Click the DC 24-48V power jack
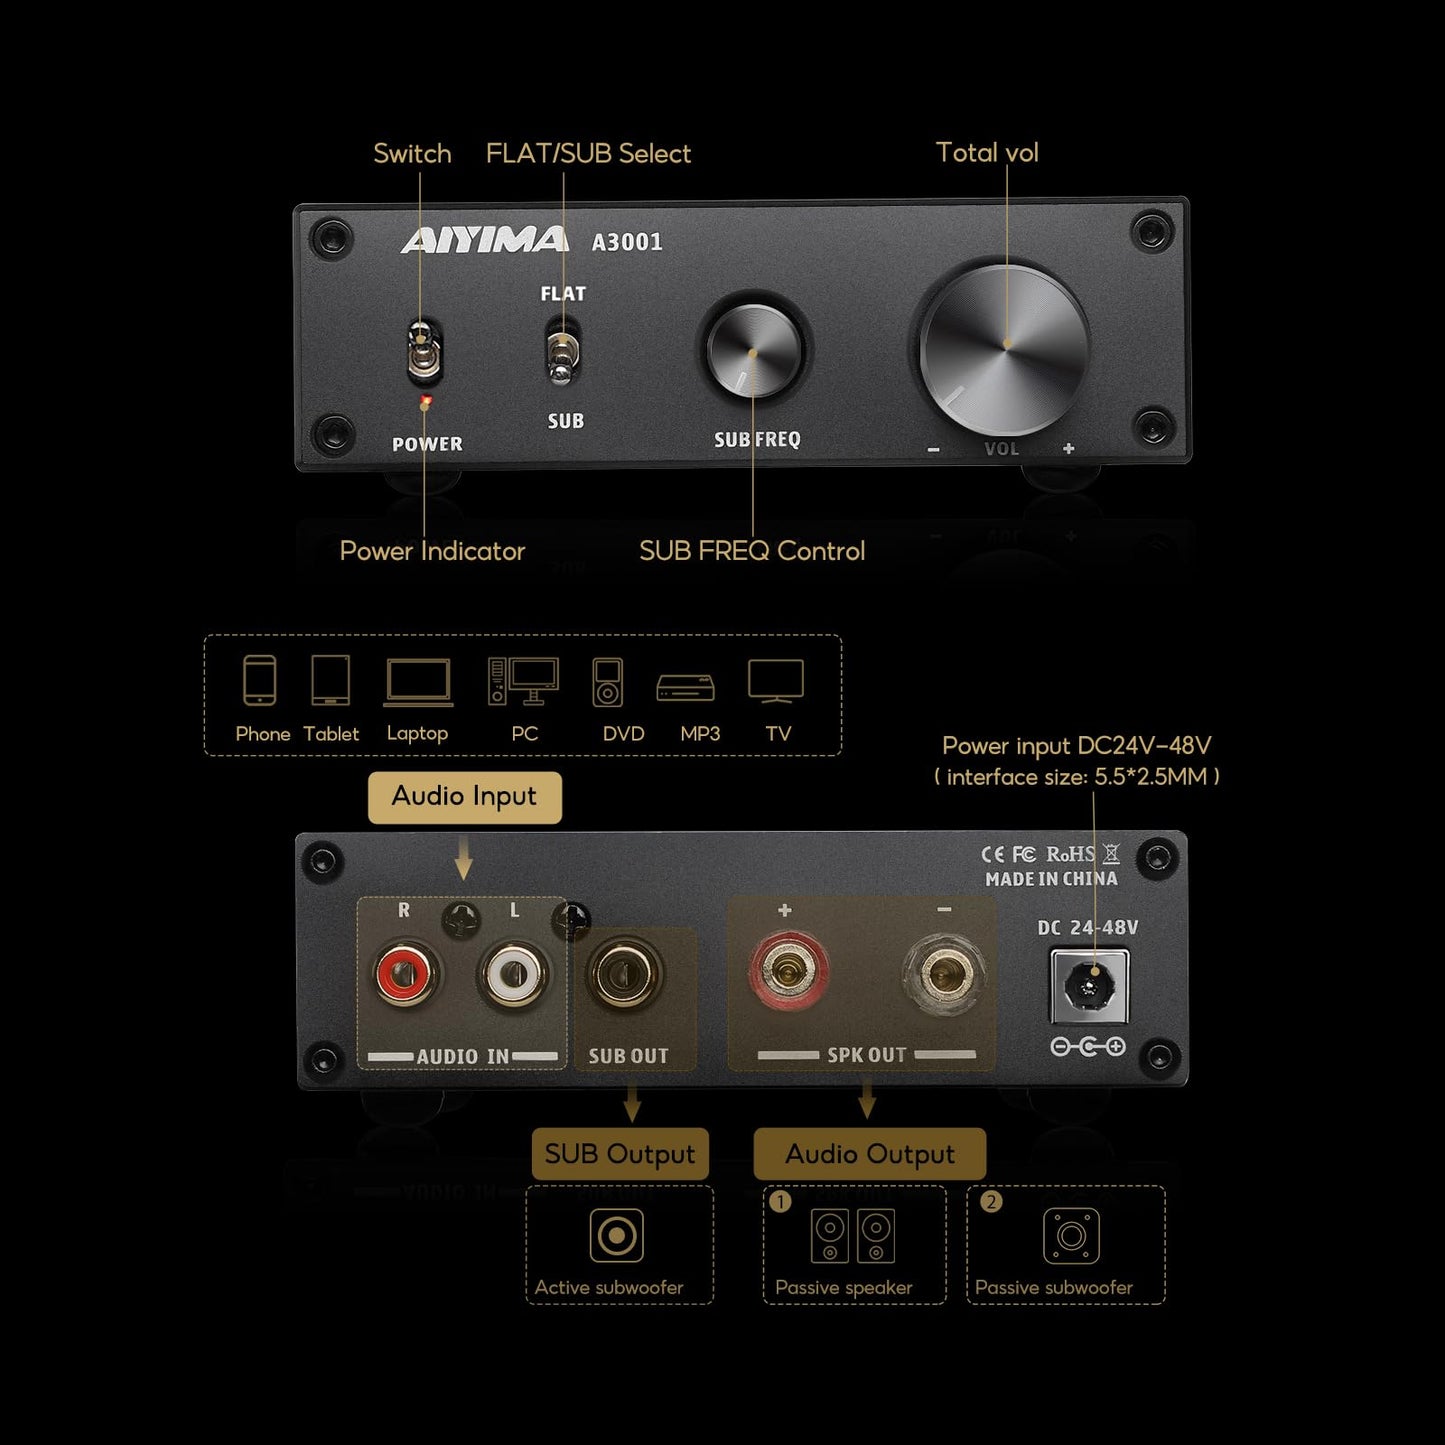The height and width of the screenshot is (1445, 1445). [1088, 986]
